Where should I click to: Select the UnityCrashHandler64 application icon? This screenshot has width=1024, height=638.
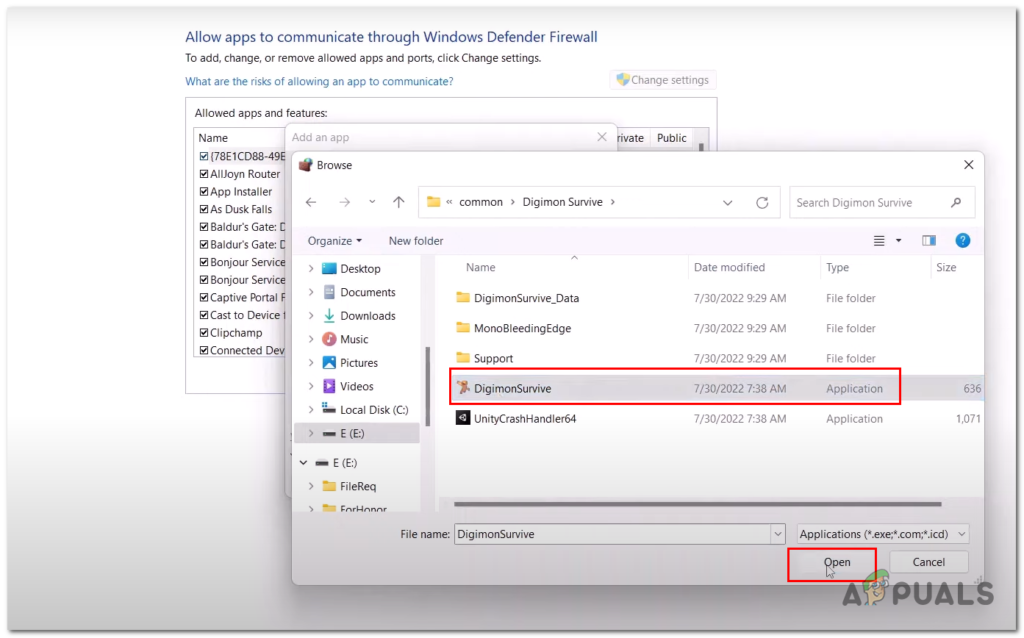click(x=462, y=418)
